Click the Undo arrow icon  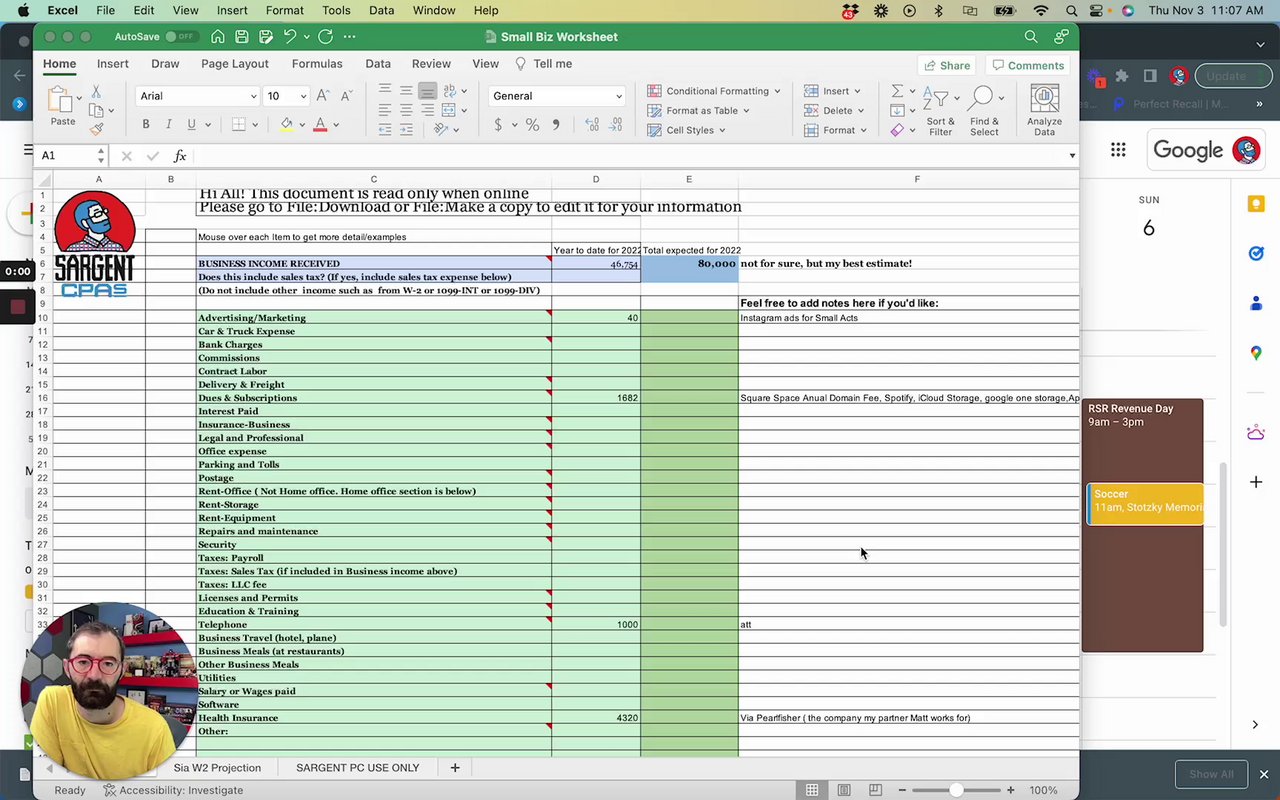click(x=290, y=37)
